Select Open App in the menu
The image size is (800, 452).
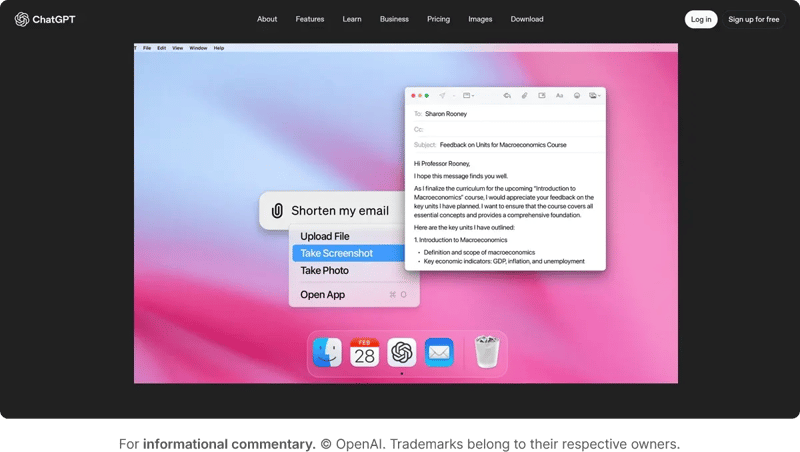coord(354,294)
